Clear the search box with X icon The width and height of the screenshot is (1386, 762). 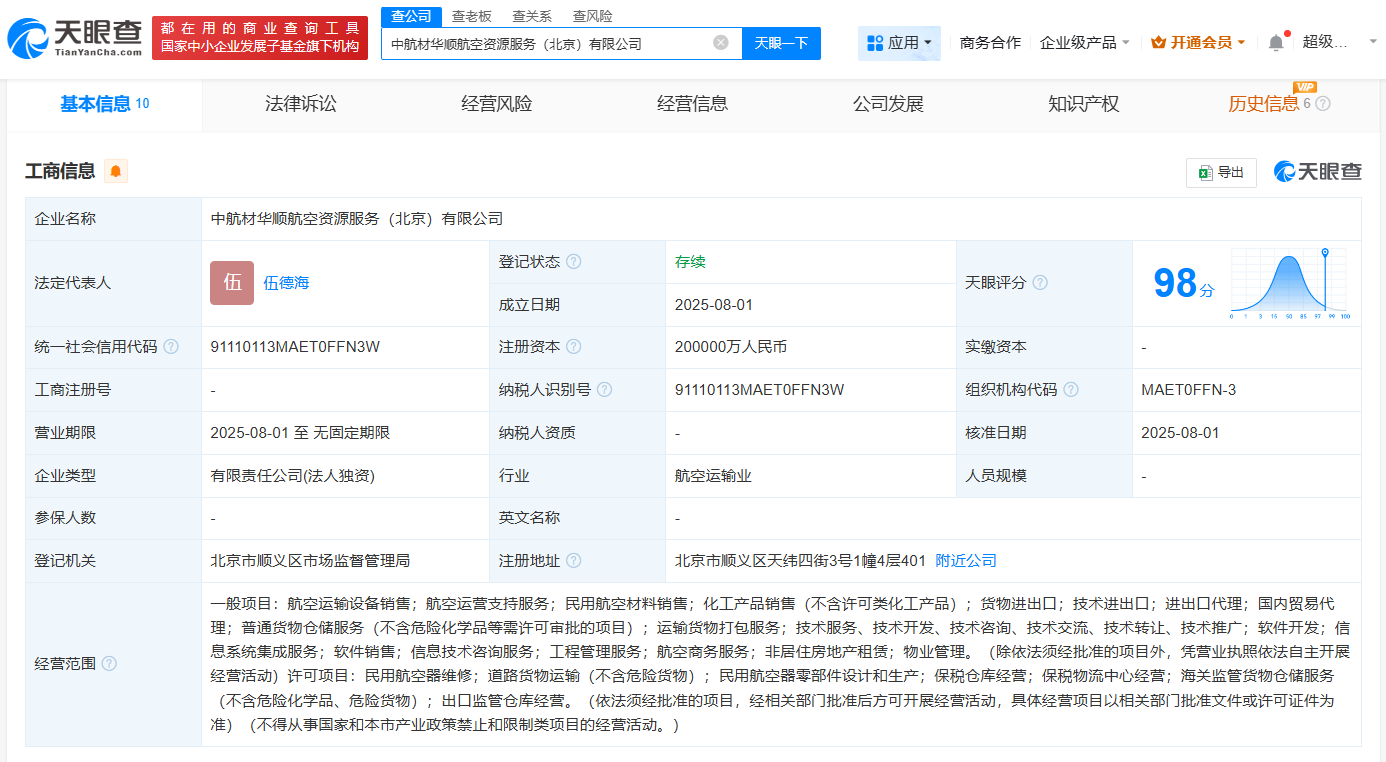[721, 43]
